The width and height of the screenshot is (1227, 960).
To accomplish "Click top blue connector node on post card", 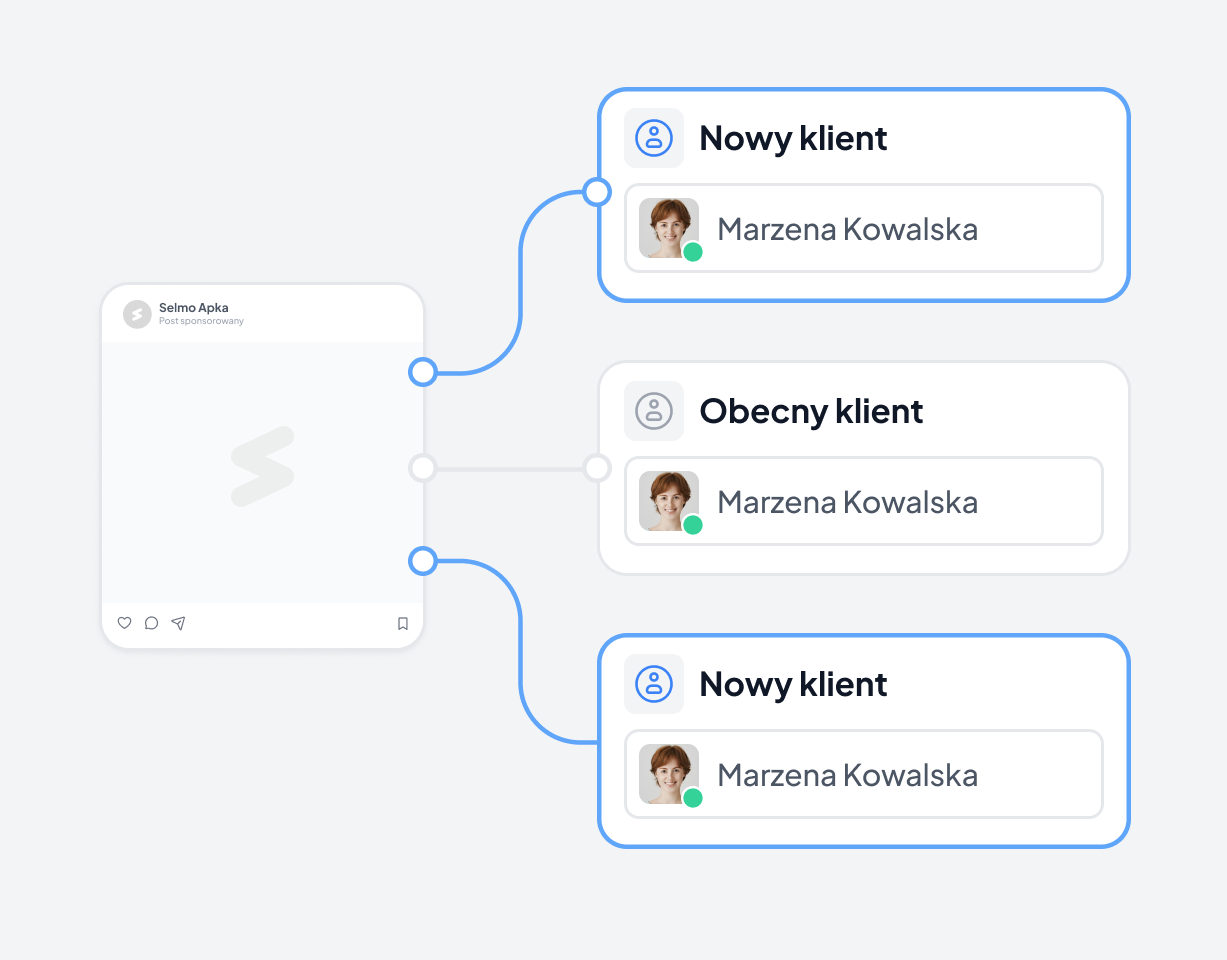I will coord(423,372).
